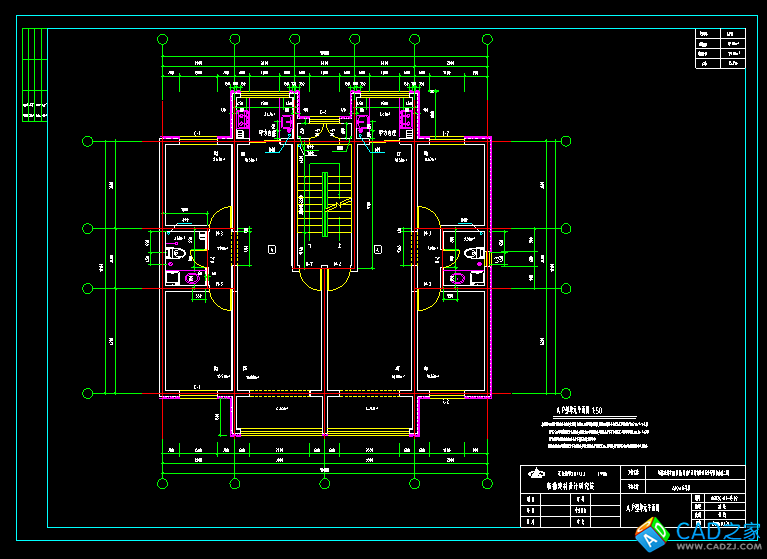This screenshot has width=767, height=559.
Task: Select the boxed A marker left of stairwell
Action: click(x=272, y=248)
